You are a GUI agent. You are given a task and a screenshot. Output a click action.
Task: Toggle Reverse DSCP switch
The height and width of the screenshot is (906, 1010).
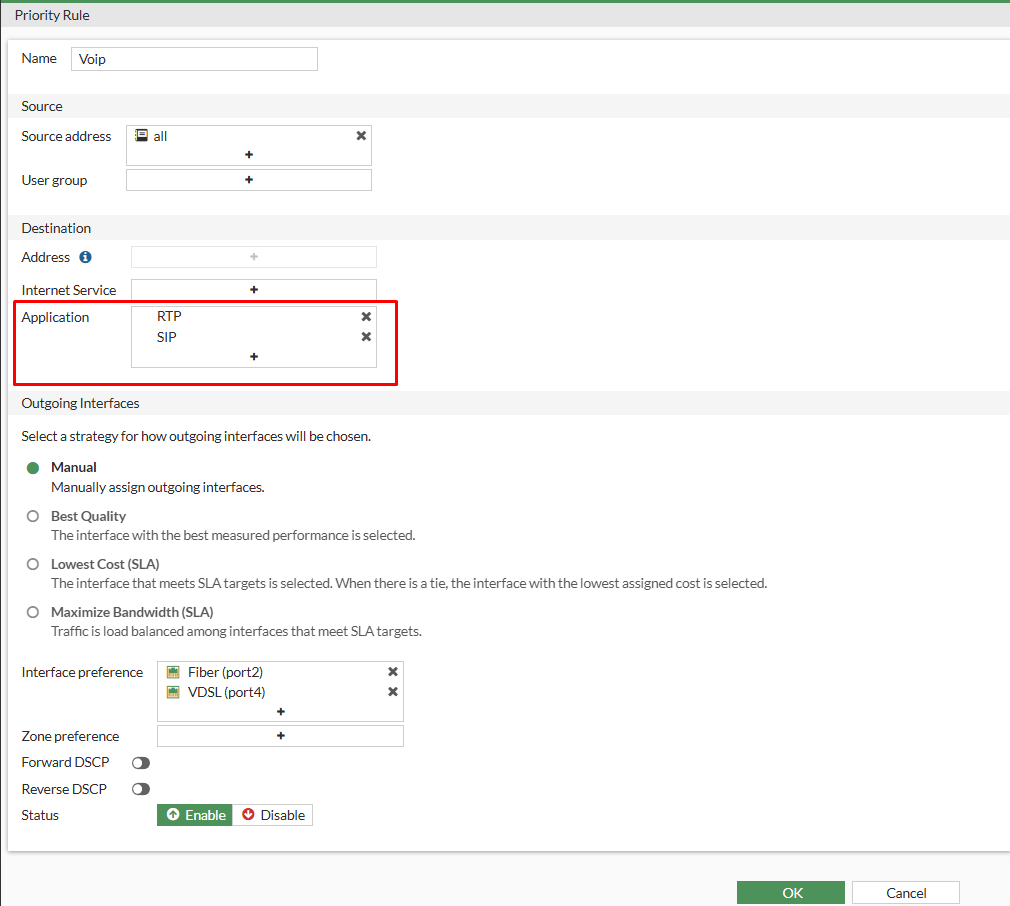coord(140,789)
